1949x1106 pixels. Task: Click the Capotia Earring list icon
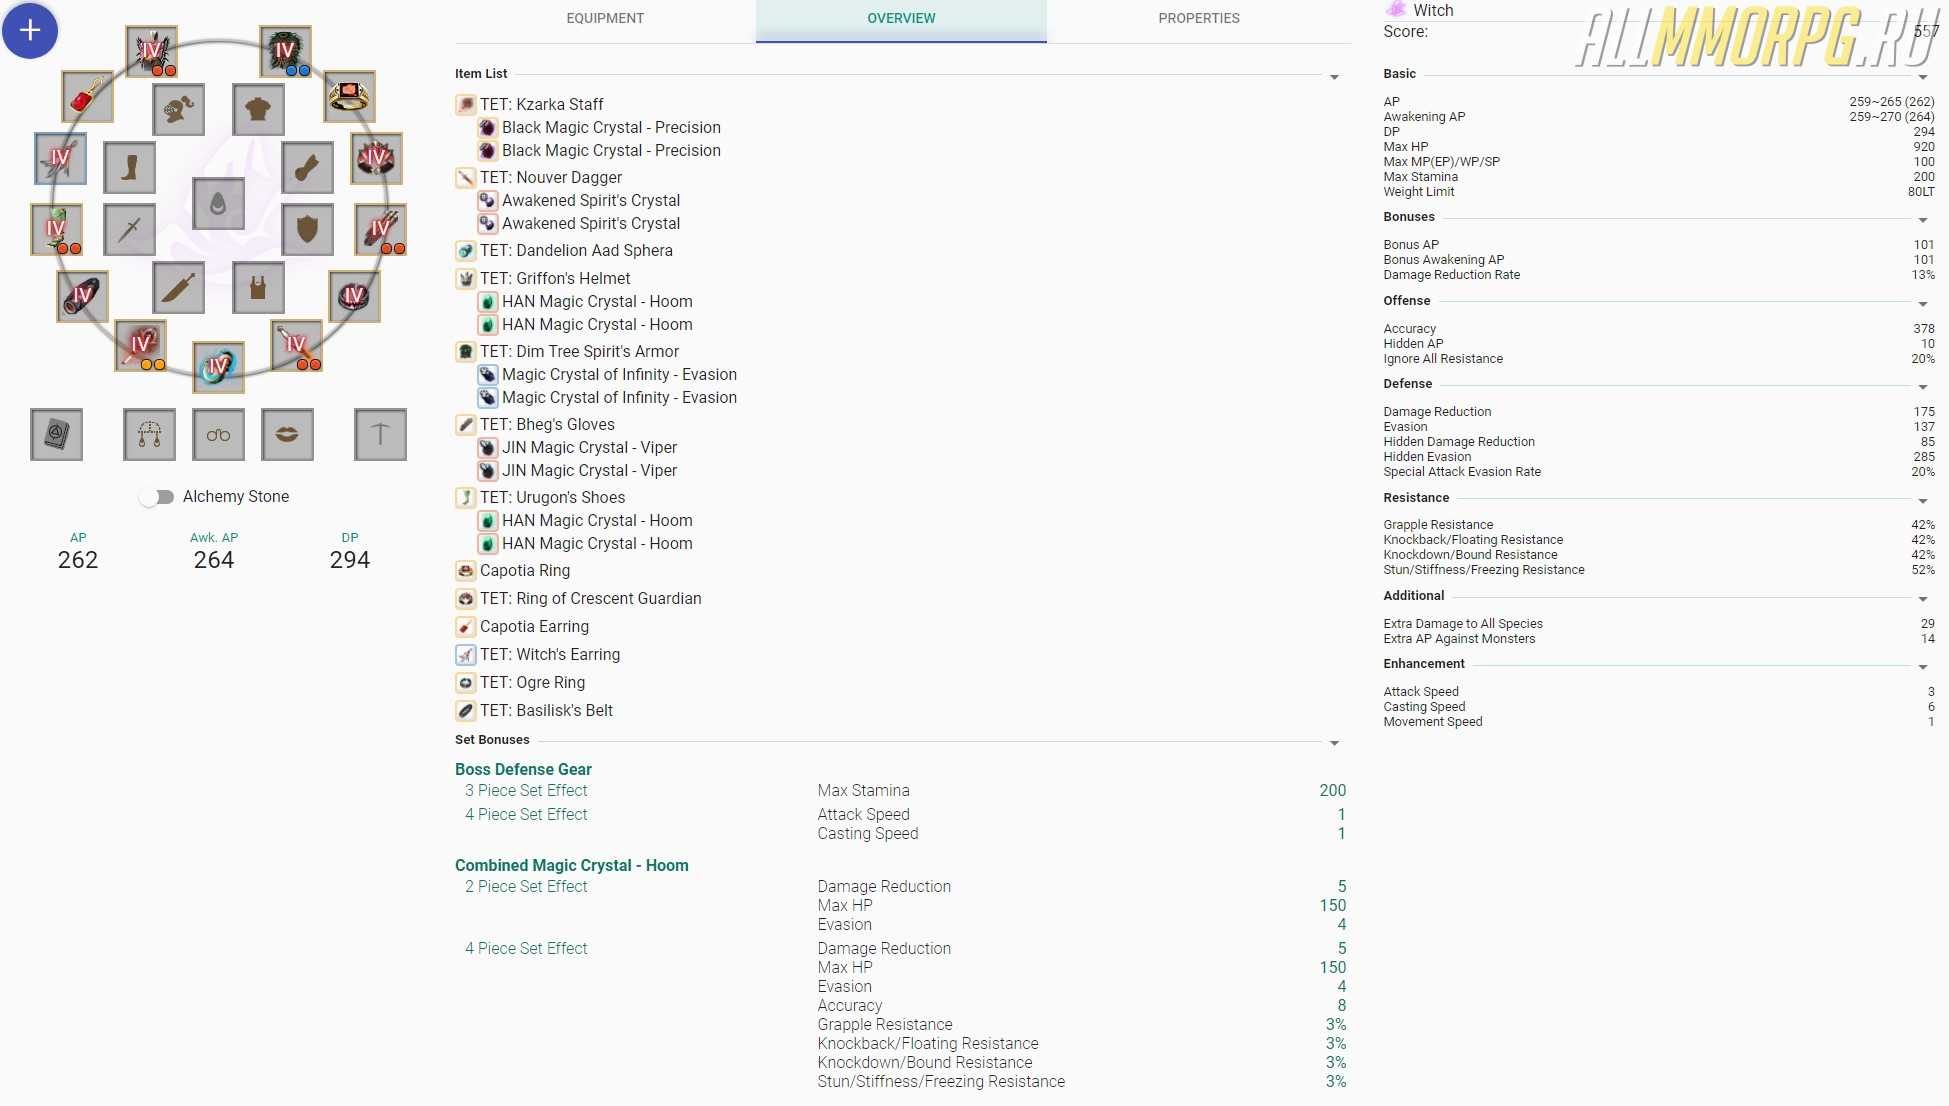point(465,627)
